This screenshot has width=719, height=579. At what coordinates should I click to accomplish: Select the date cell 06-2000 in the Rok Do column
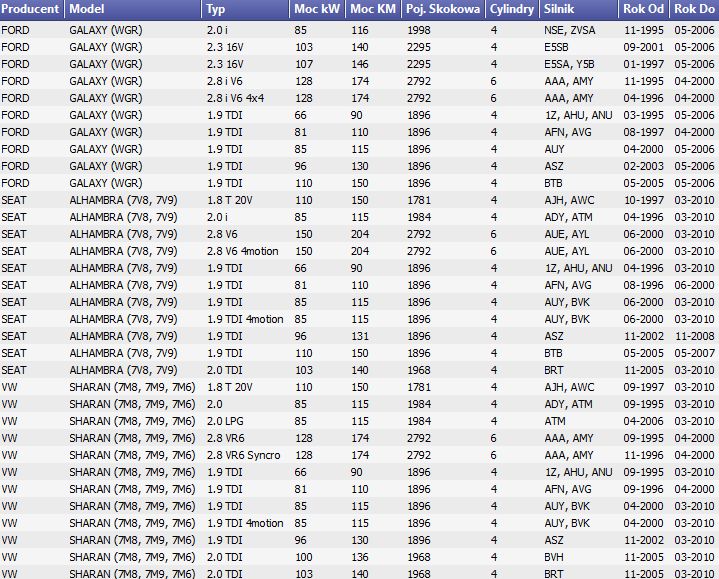click(x=694, y=285)
